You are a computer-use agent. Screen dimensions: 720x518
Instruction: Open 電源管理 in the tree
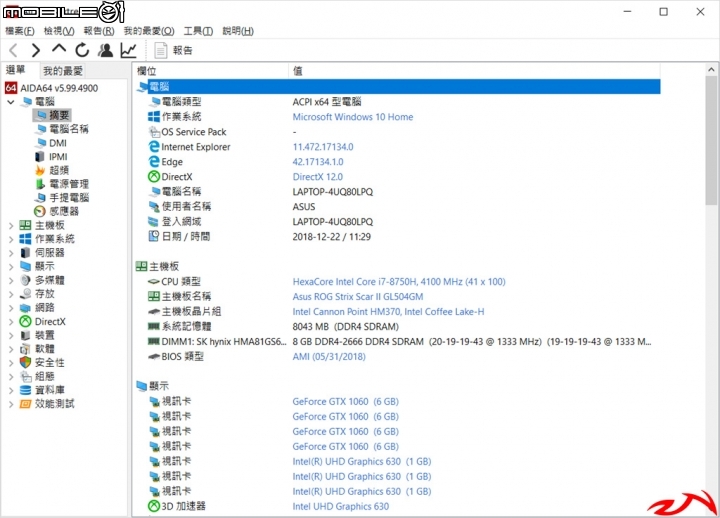tap(62, 184)
